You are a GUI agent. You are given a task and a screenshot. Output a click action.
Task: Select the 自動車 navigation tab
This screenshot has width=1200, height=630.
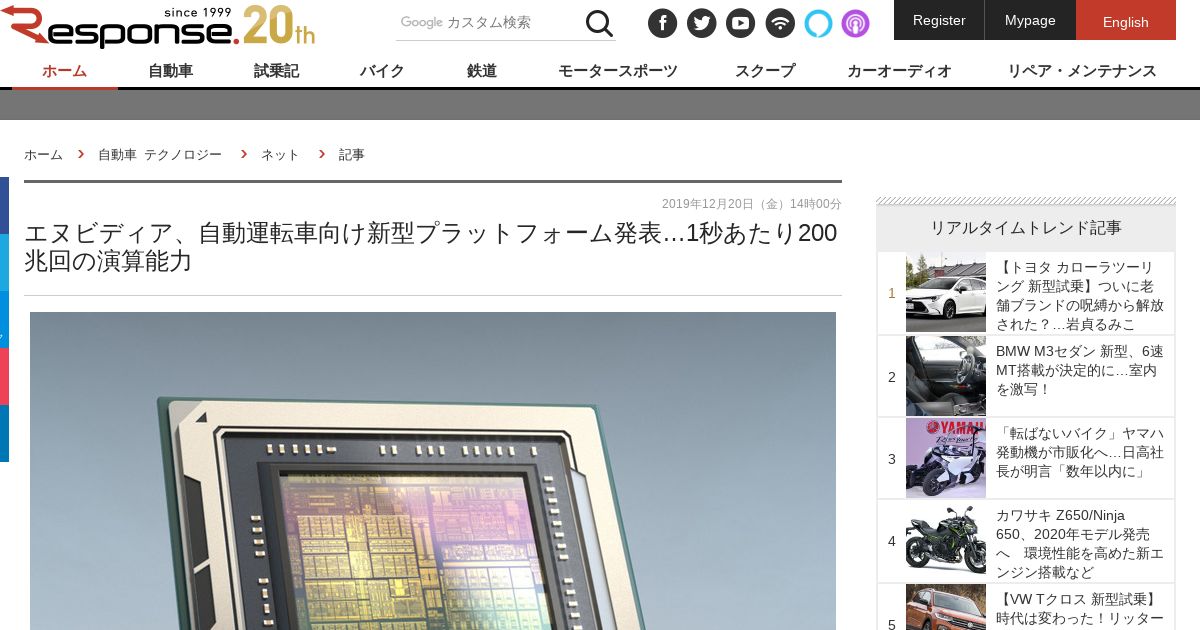[x=171, y=71]
